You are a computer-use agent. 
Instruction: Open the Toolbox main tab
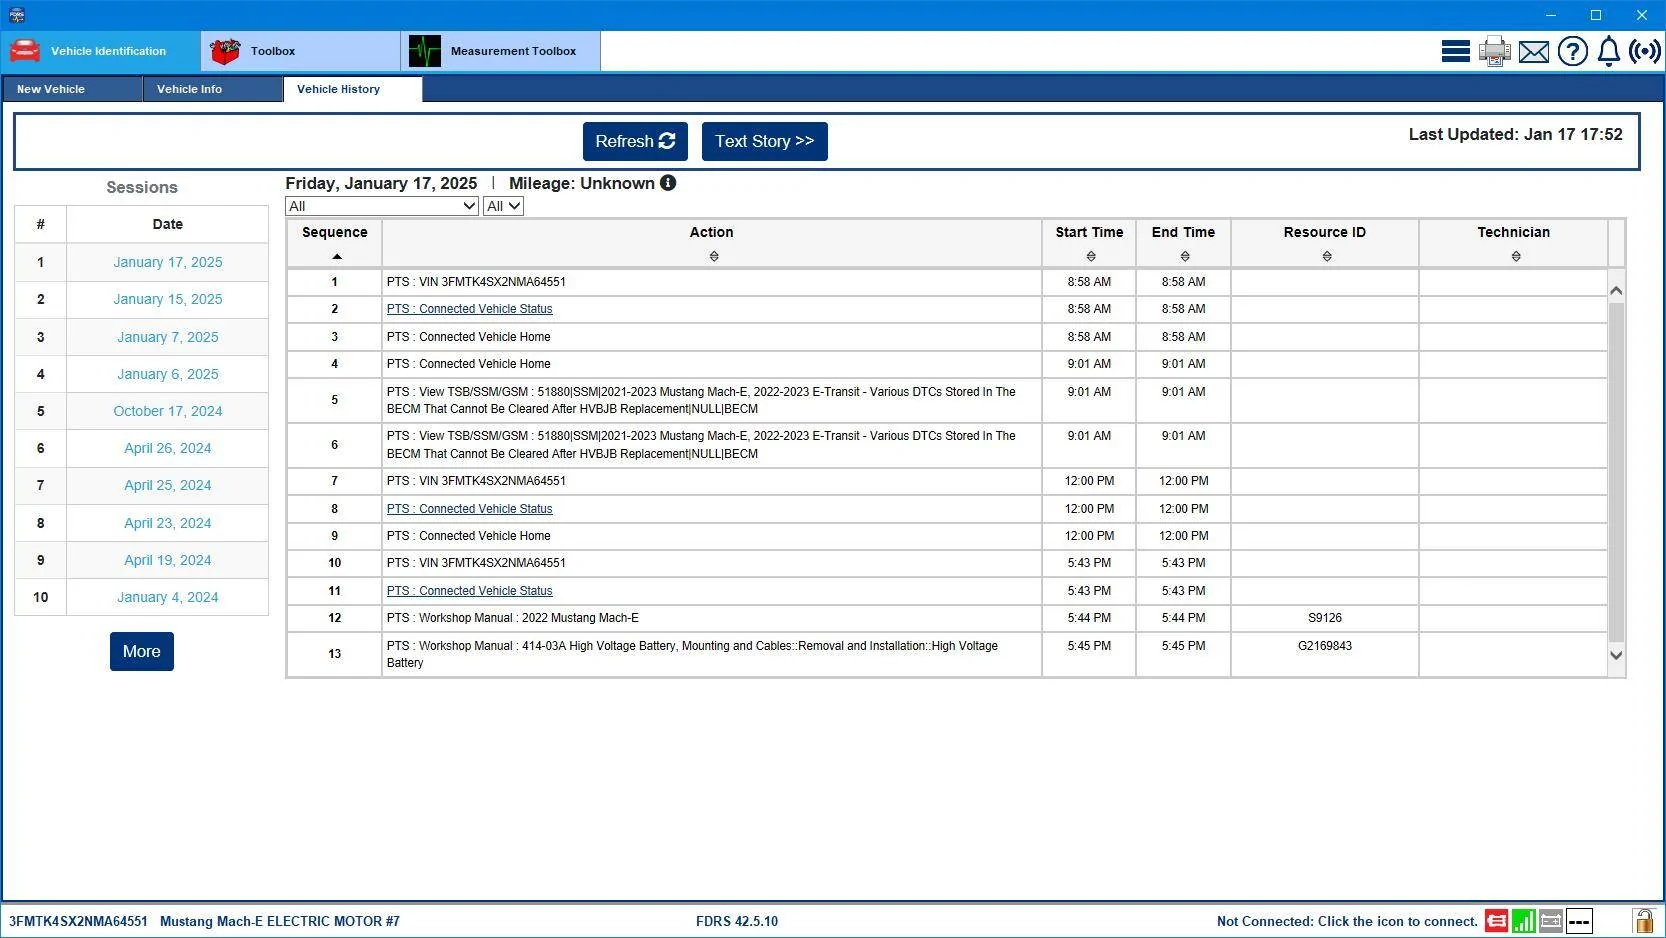pos(301,51)
